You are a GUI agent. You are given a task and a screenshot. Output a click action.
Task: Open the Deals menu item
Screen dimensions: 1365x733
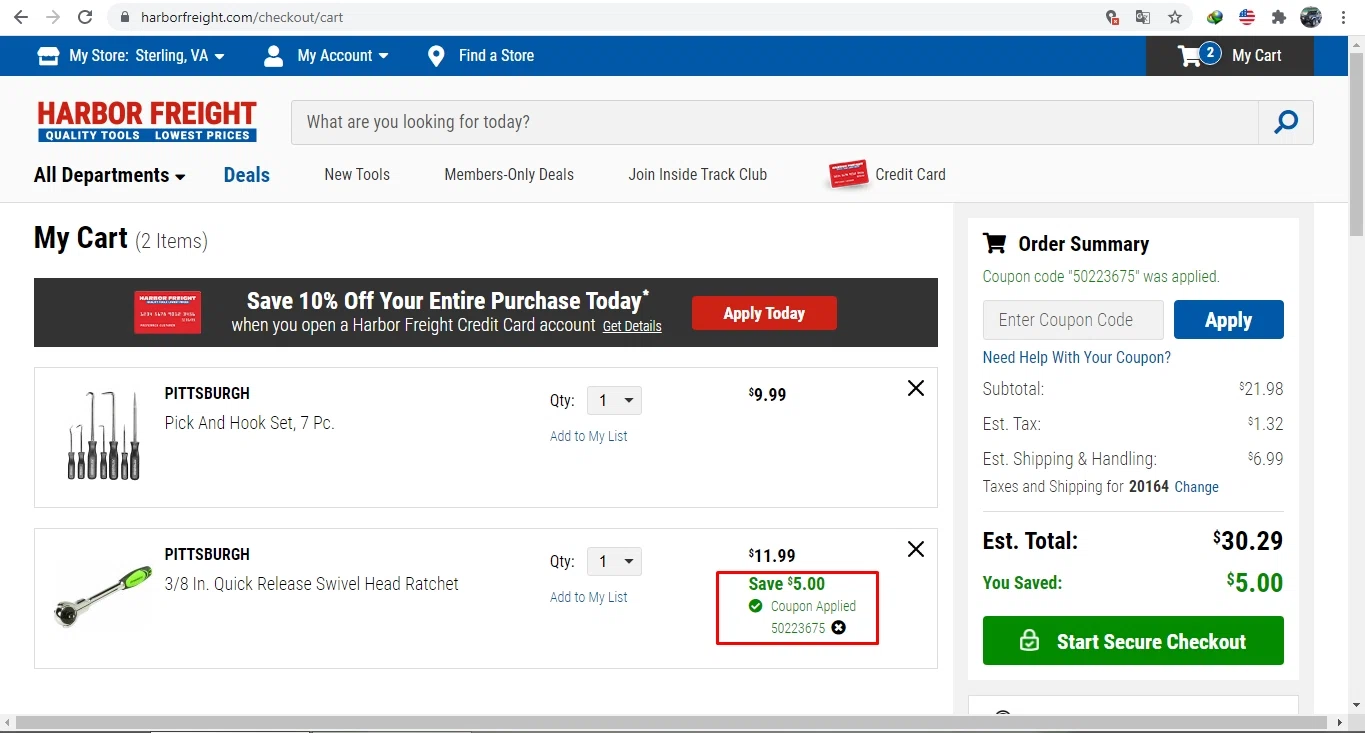pyautogui.click(x=247, y=175)
